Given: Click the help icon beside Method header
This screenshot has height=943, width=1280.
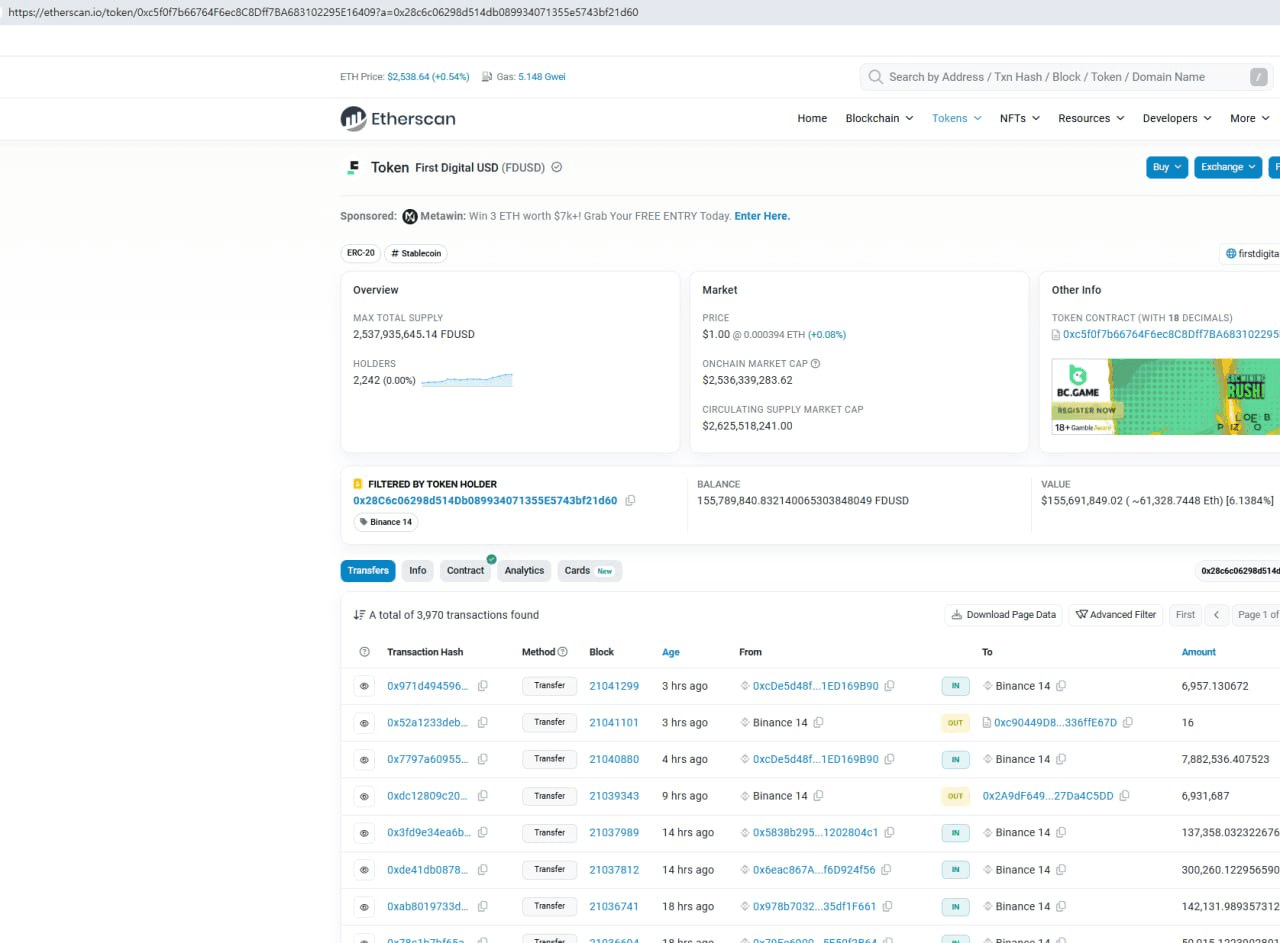Looking at the screenshot, I should (x=562, y=652).
